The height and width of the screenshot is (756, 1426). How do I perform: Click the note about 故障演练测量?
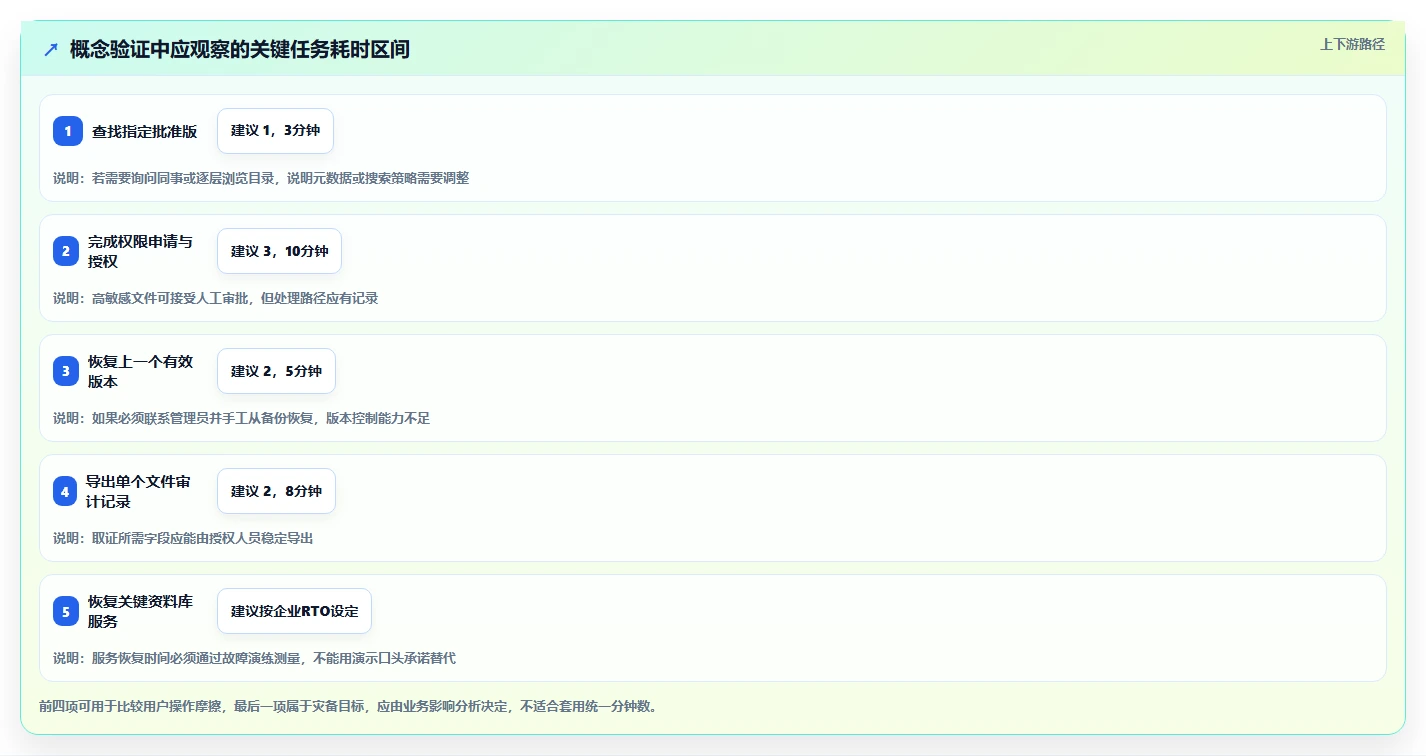coord(254,658)
